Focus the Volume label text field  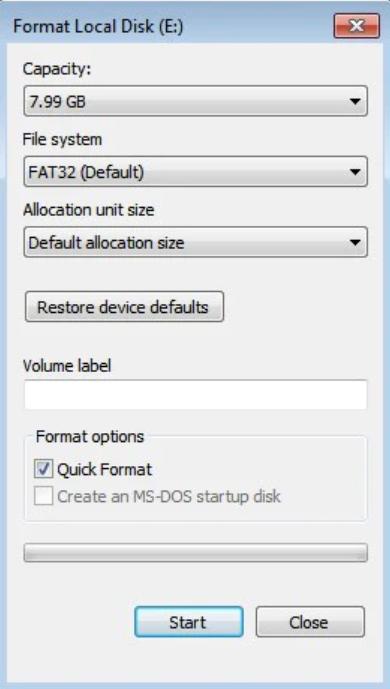pos(195,395)
